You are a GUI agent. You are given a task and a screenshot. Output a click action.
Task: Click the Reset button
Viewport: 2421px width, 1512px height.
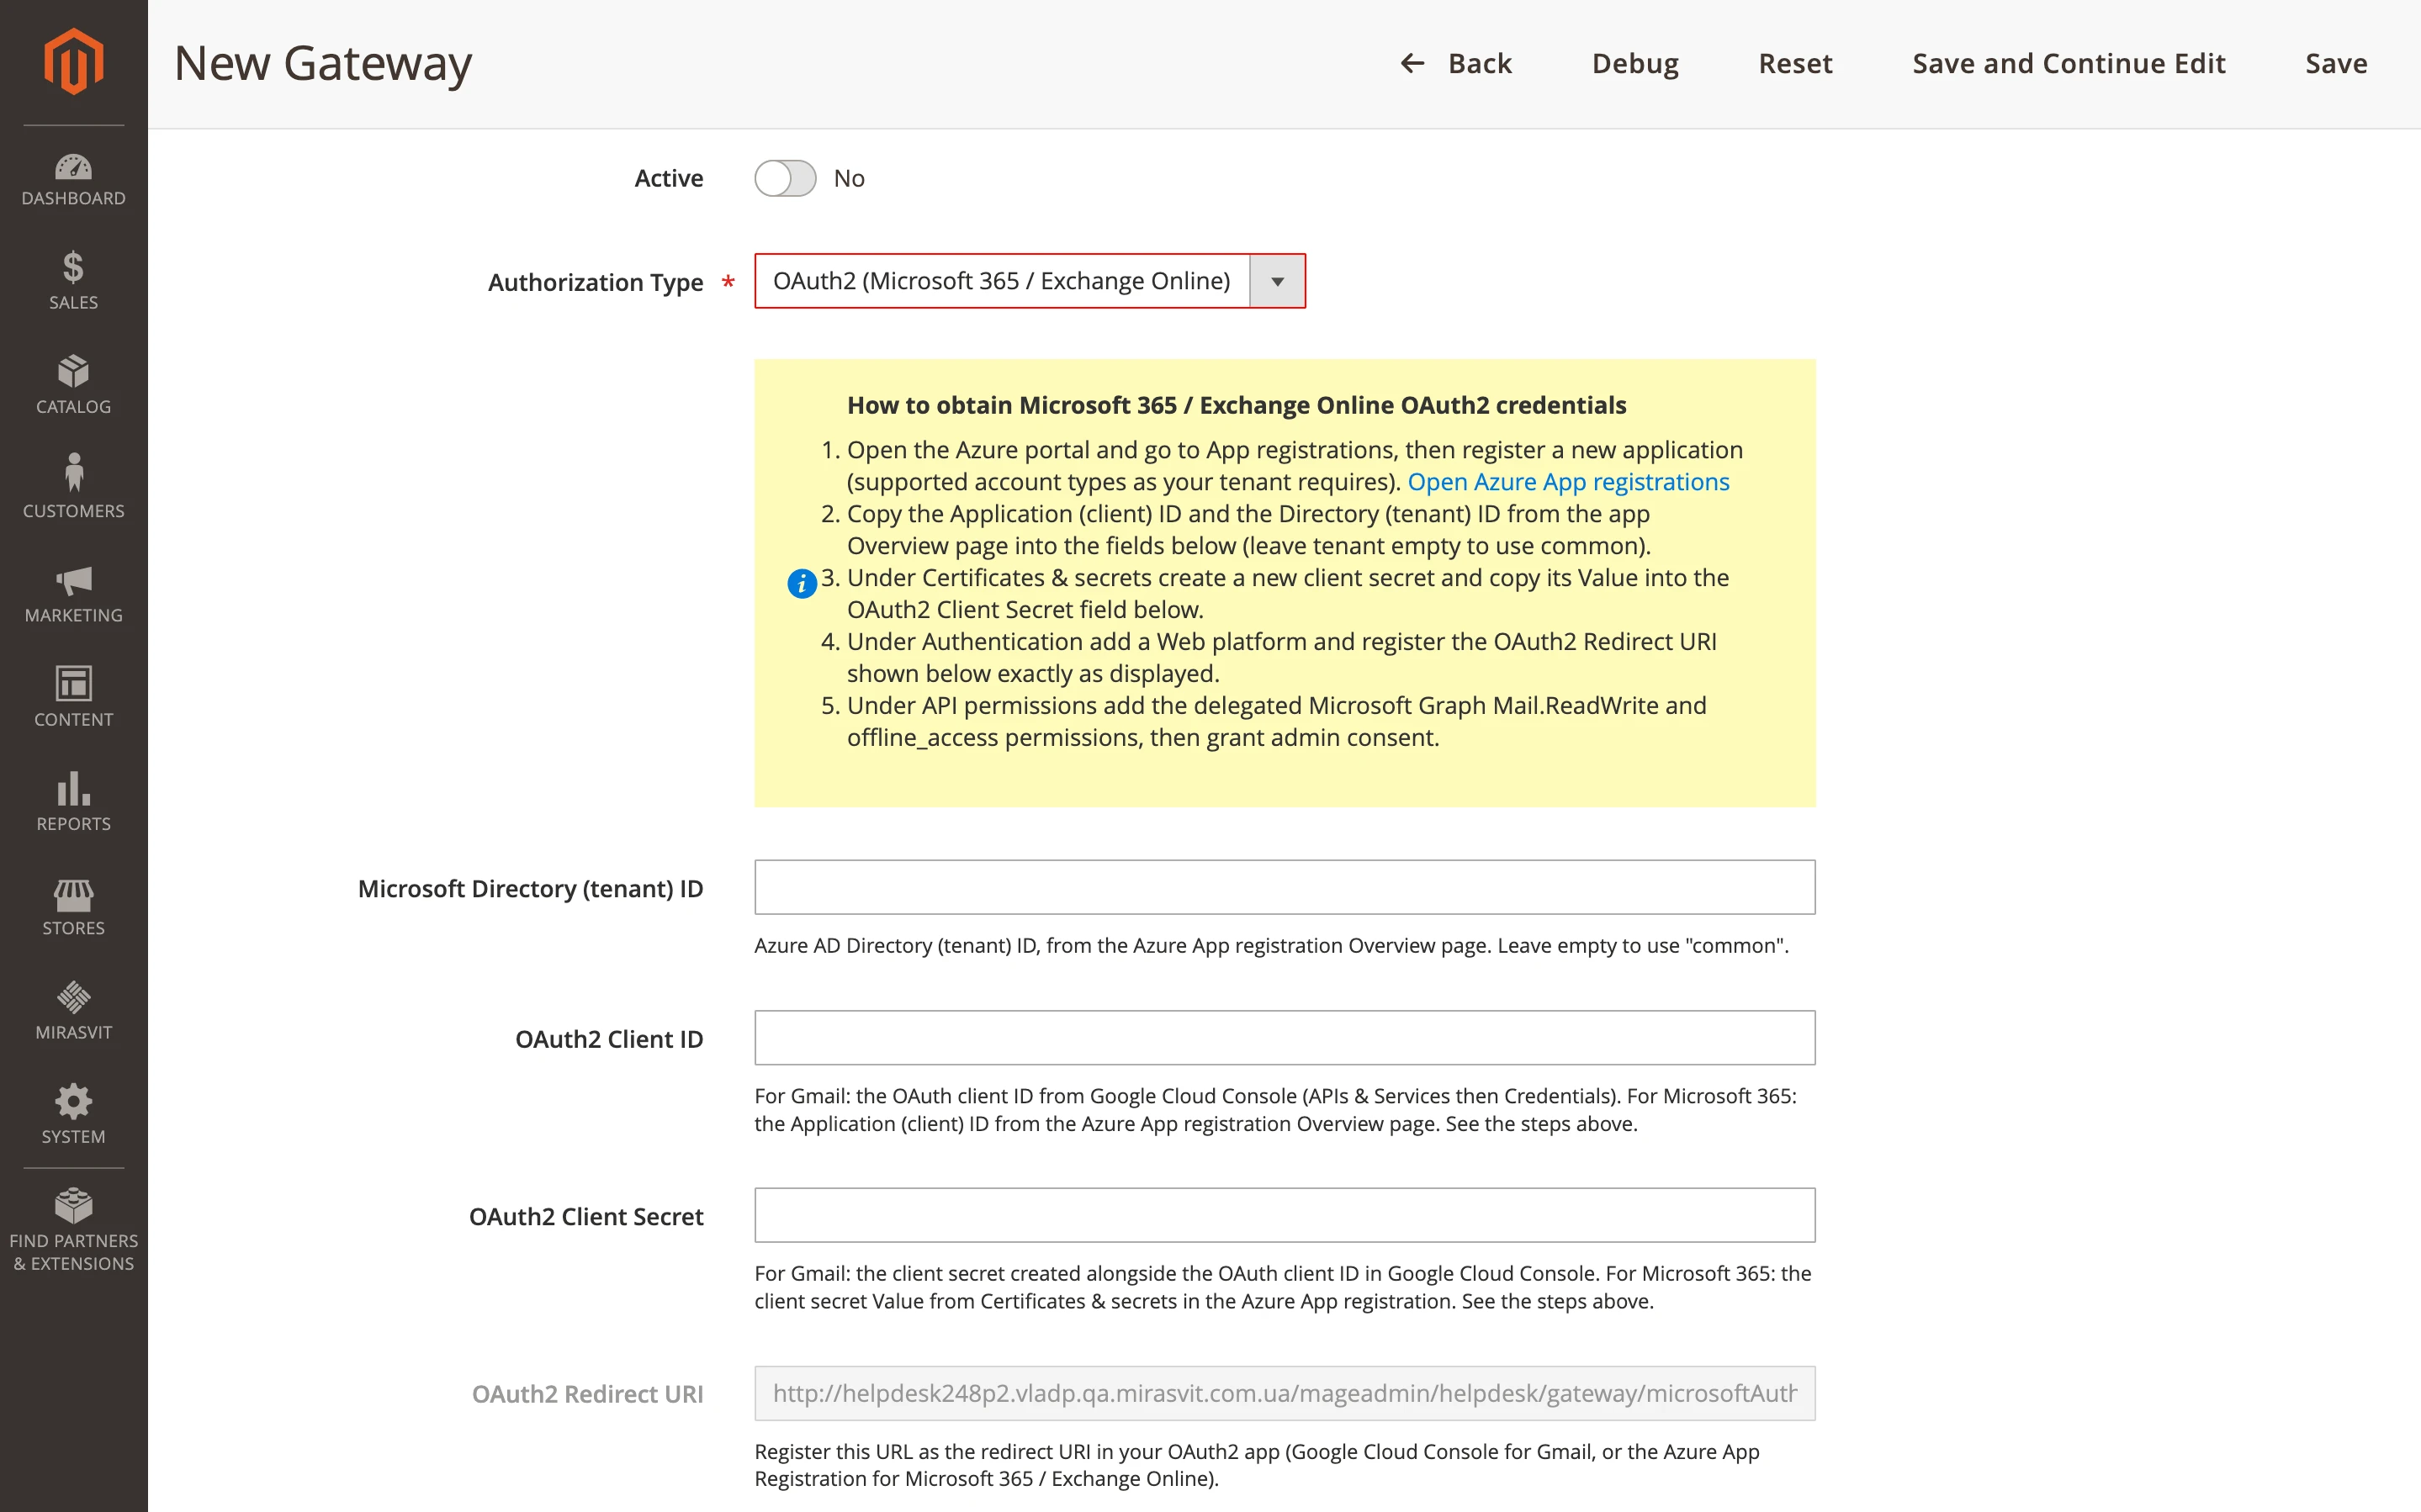pos(1795,63)
